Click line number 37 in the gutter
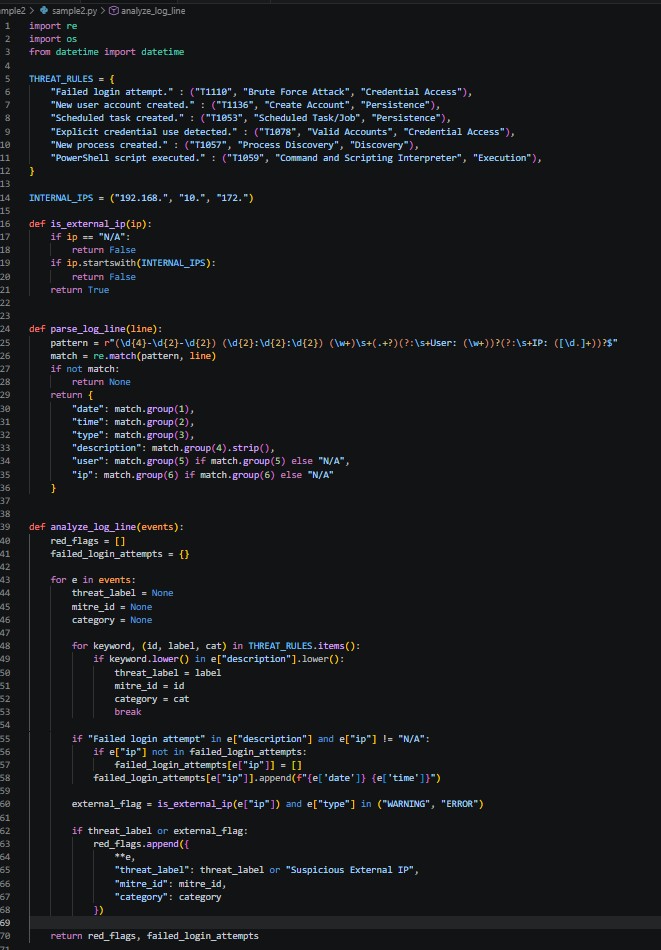This screenshot has height=950, width=661. [x=6, y=501]
